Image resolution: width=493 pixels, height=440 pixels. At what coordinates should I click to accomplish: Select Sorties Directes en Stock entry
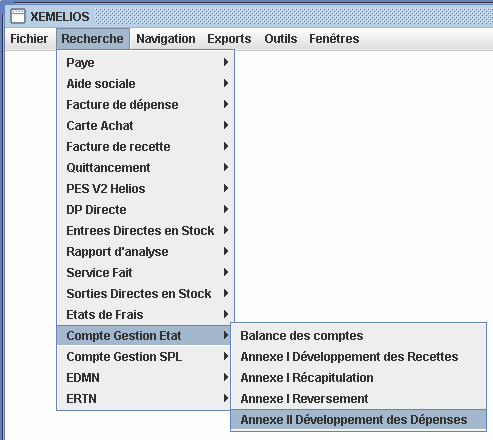pos(146,293)
